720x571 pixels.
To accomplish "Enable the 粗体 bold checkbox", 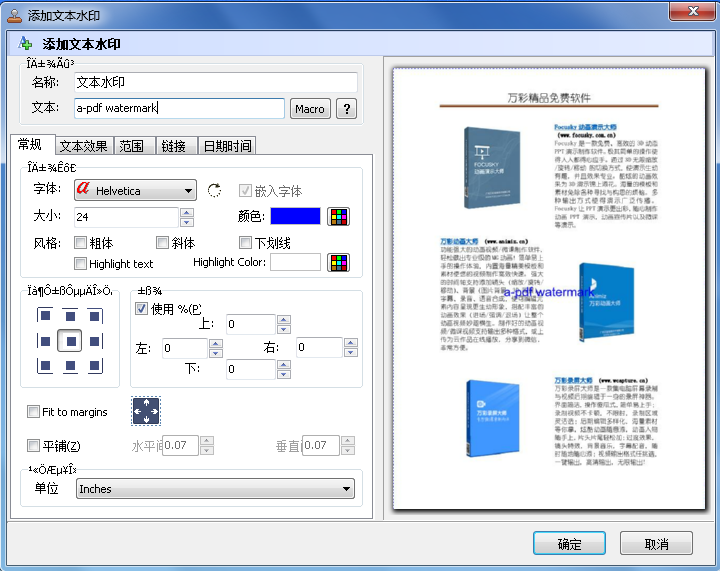I will click(x=81, y=243).
